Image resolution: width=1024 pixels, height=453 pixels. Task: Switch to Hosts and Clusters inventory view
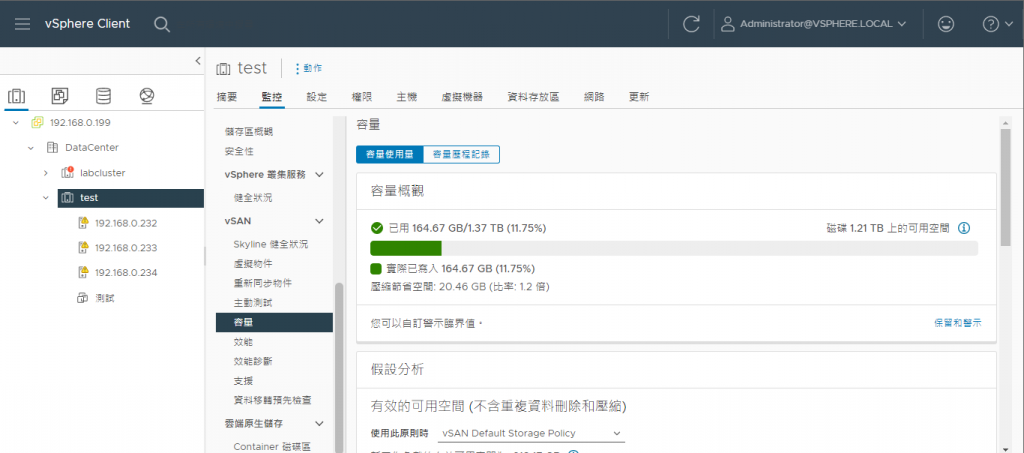(16, 97)
